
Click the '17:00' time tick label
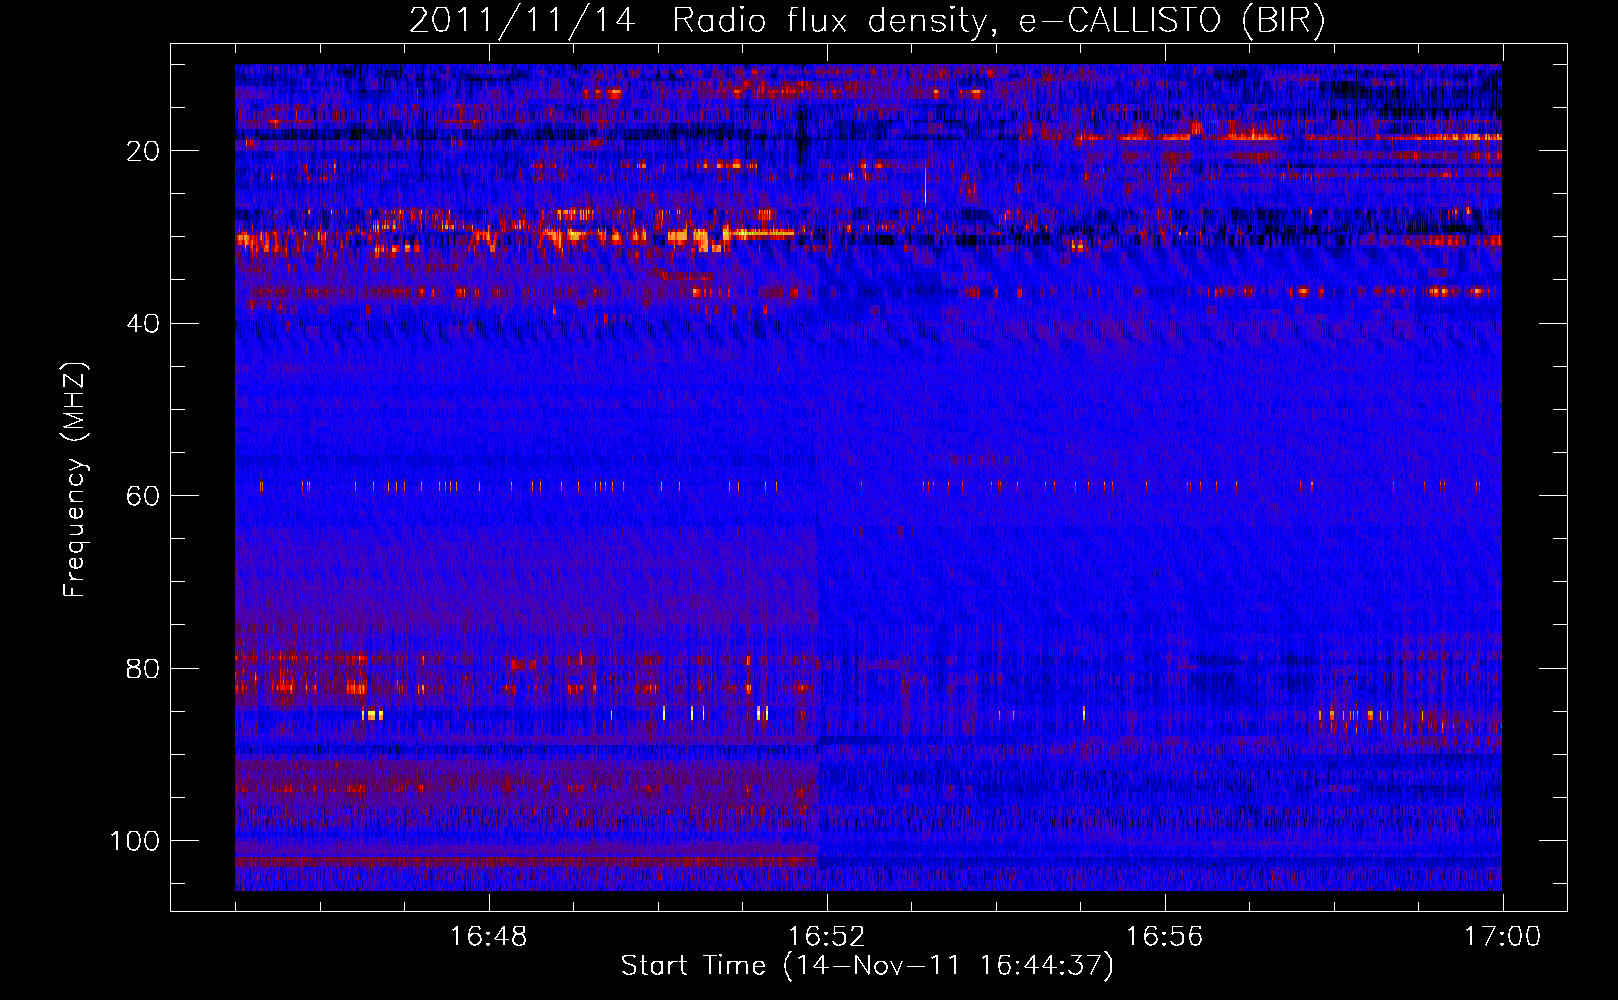point(1503,937)
